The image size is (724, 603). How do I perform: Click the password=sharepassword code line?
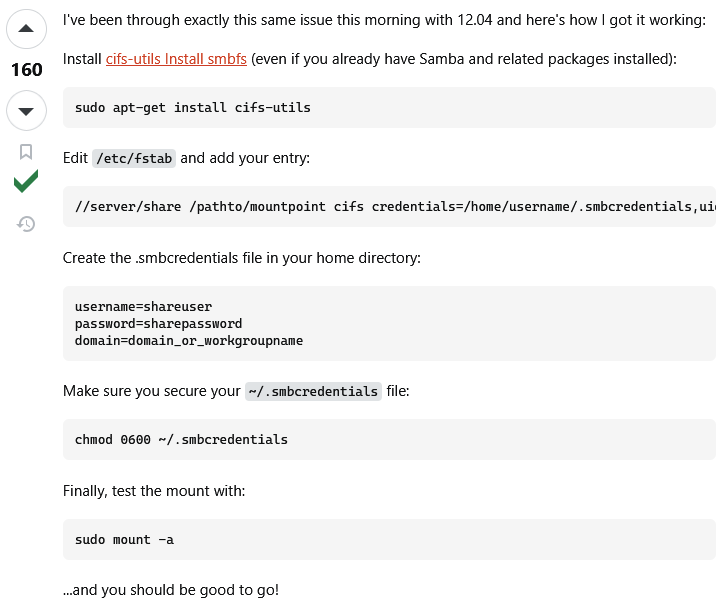pyautogui.click(x=158, y=324)
